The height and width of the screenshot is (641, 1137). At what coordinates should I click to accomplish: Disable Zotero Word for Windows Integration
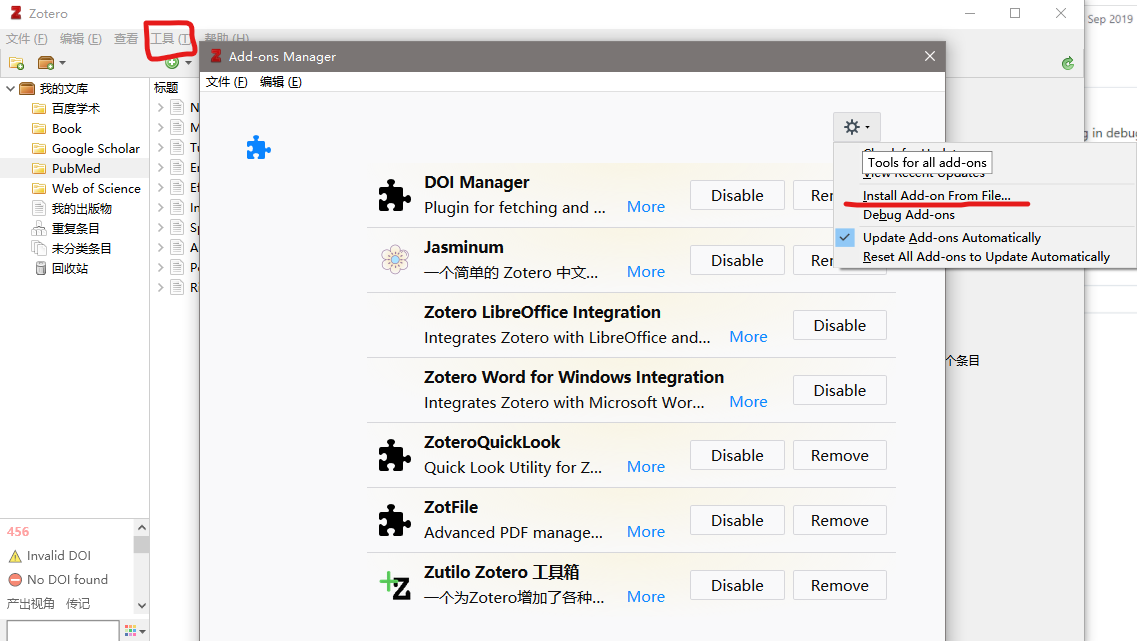click(x=840, y=390)
